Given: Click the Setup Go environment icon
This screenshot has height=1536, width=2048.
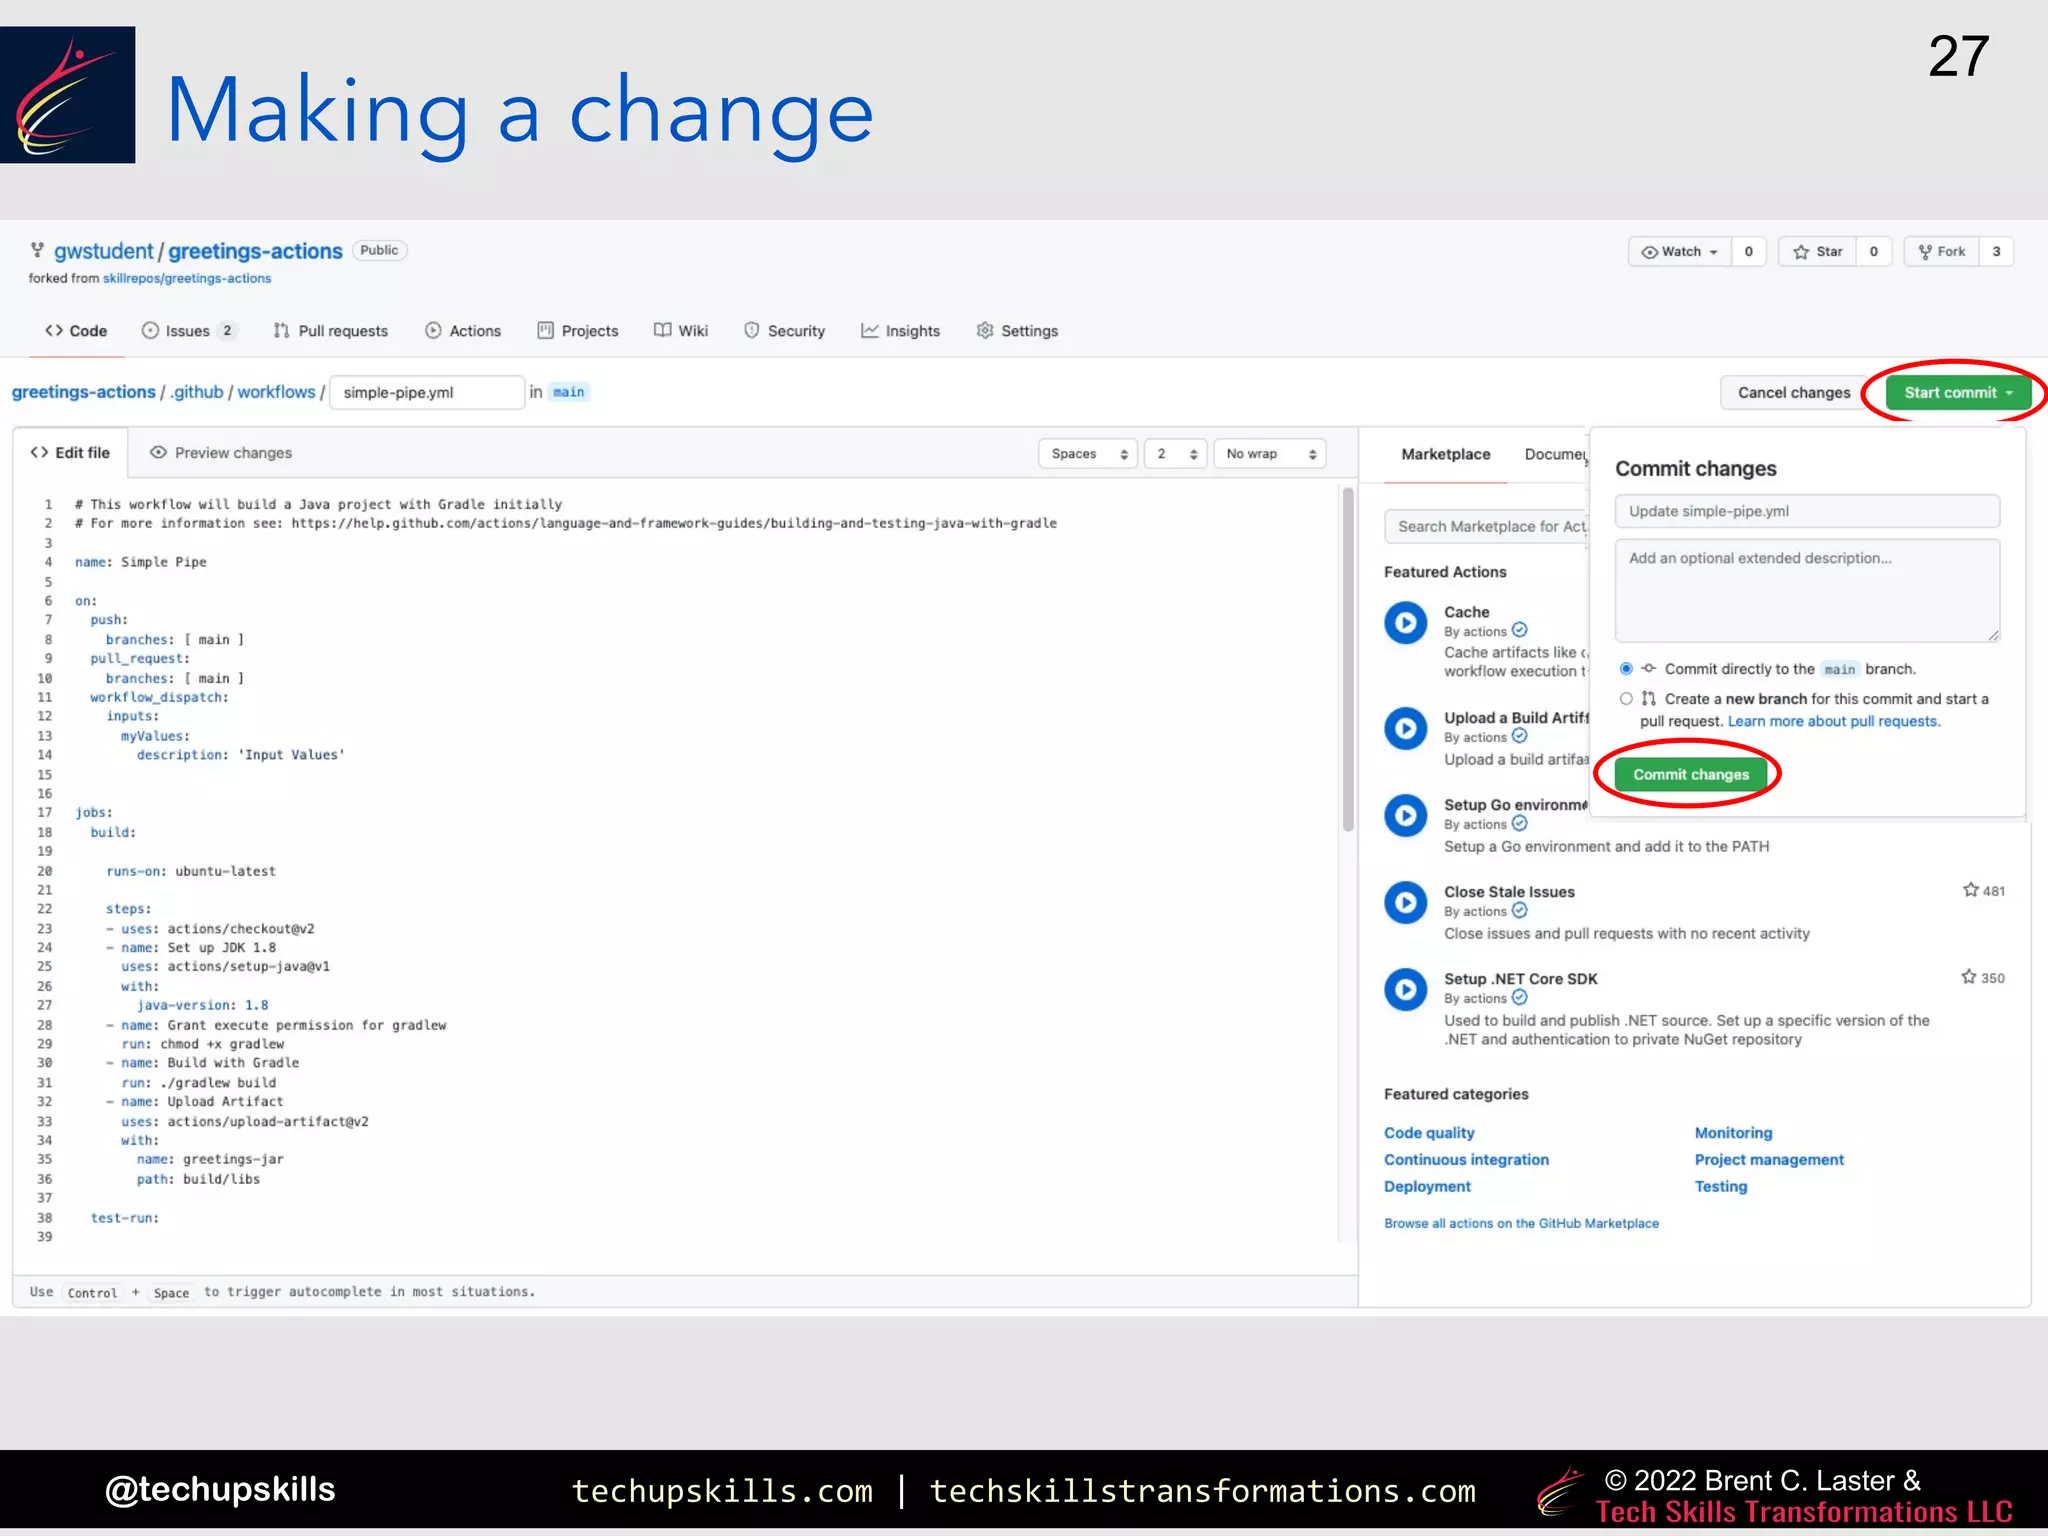Looking at the screenshot, I should point(1405,816).
